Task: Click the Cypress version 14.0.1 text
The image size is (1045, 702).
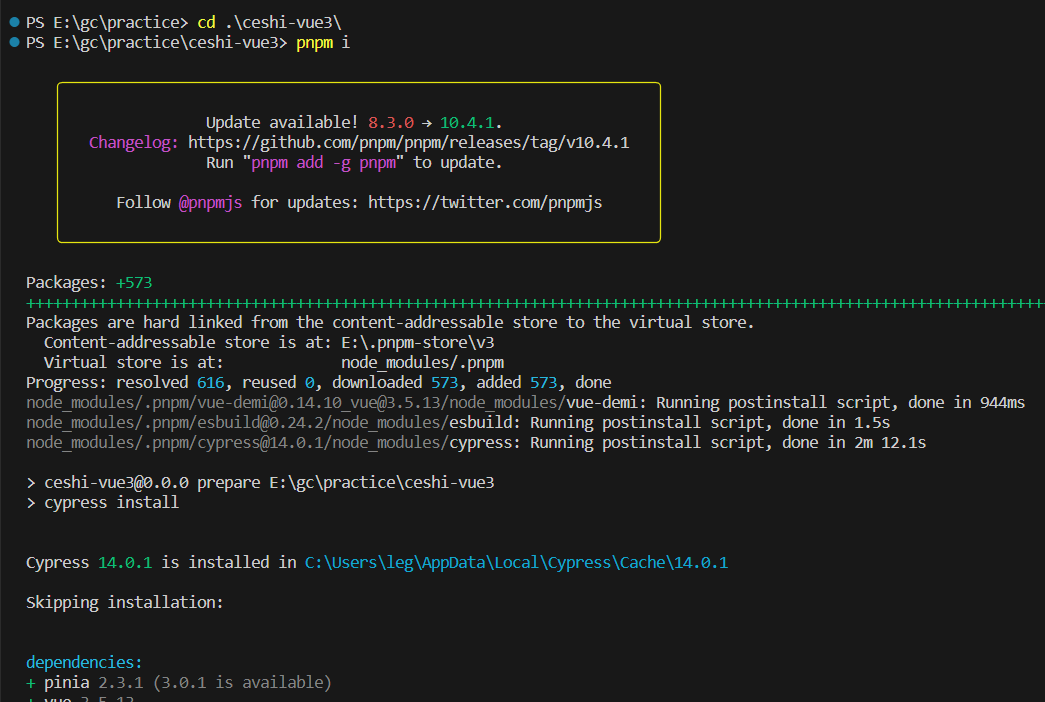Action: coord(125,563)
